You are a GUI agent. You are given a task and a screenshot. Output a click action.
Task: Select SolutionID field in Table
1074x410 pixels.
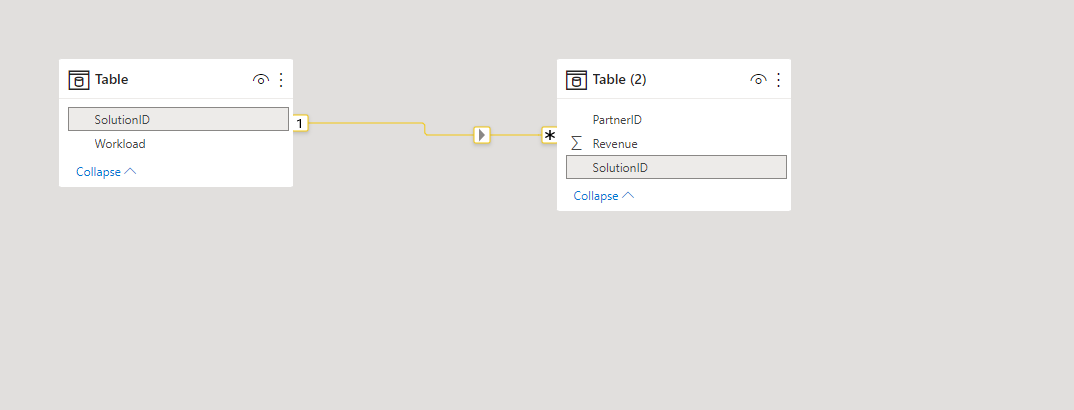(179, 119)
